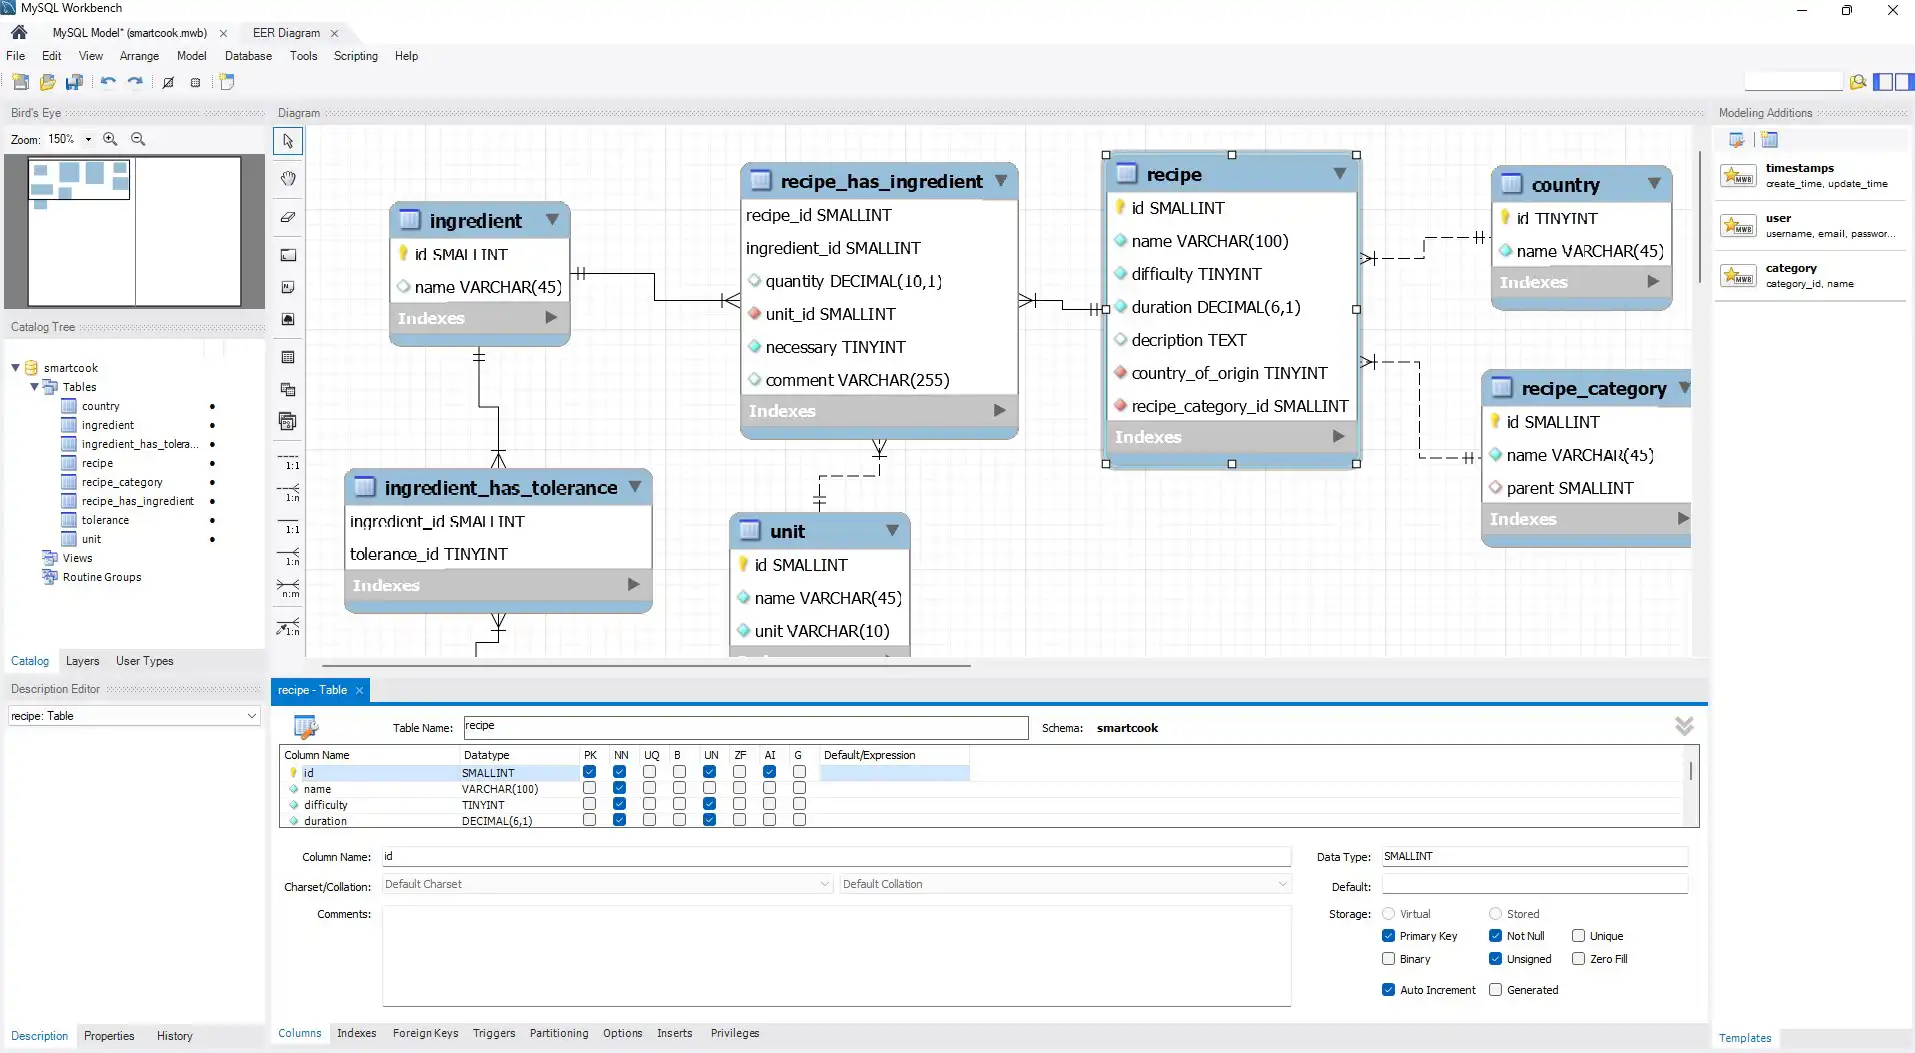Select the non-identifying 1:1 relationship tool

click(x=289, y=462)
